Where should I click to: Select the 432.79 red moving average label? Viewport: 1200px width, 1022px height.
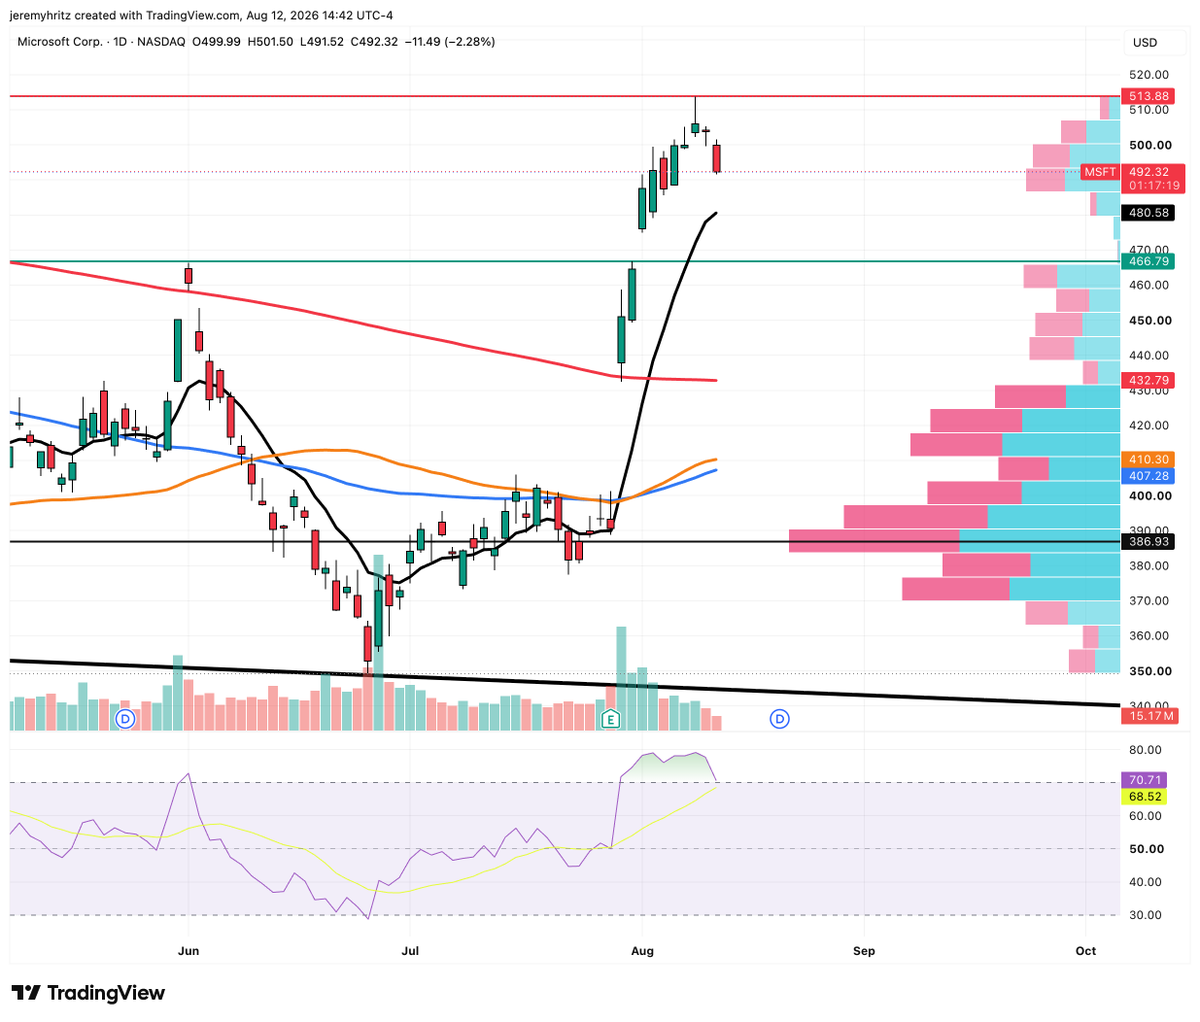point(1149,380)
